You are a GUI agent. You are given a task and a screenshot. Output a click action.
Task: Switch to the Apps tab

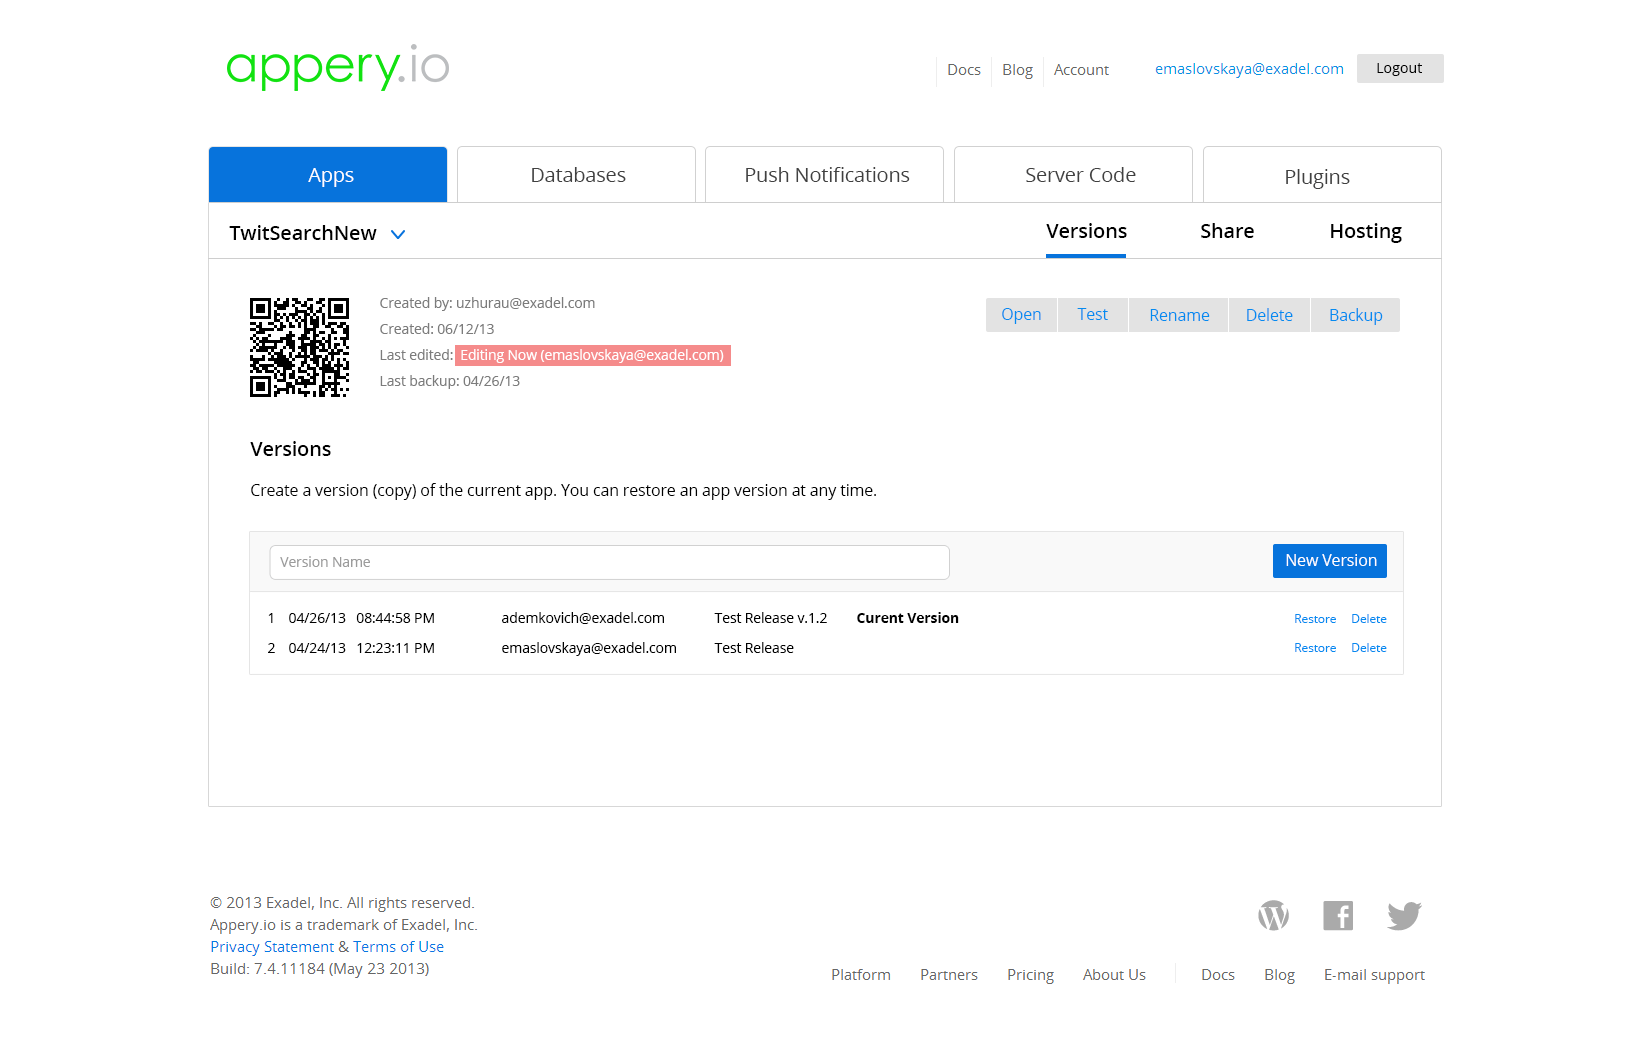tap(328, 175)
